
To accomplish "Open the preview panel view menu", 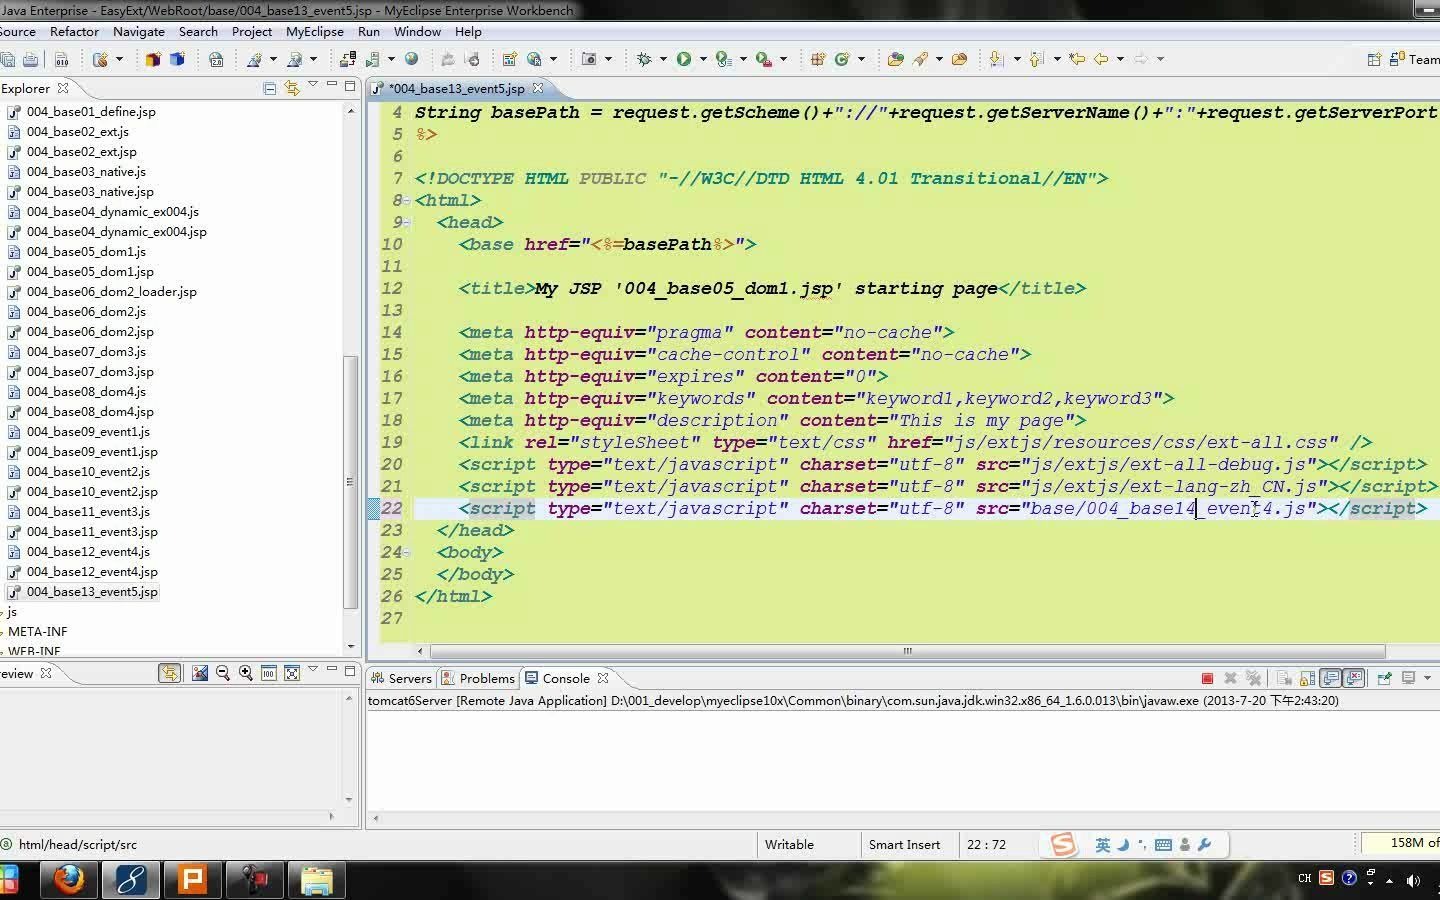I will coord(313,670).
